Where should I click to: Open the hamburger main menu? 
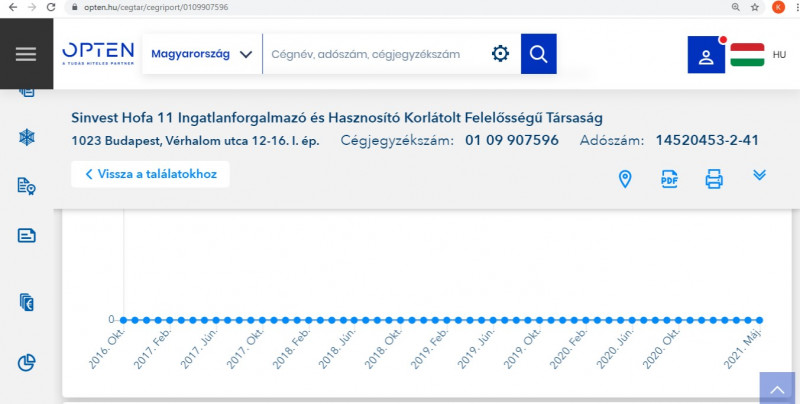coord(26,54)
